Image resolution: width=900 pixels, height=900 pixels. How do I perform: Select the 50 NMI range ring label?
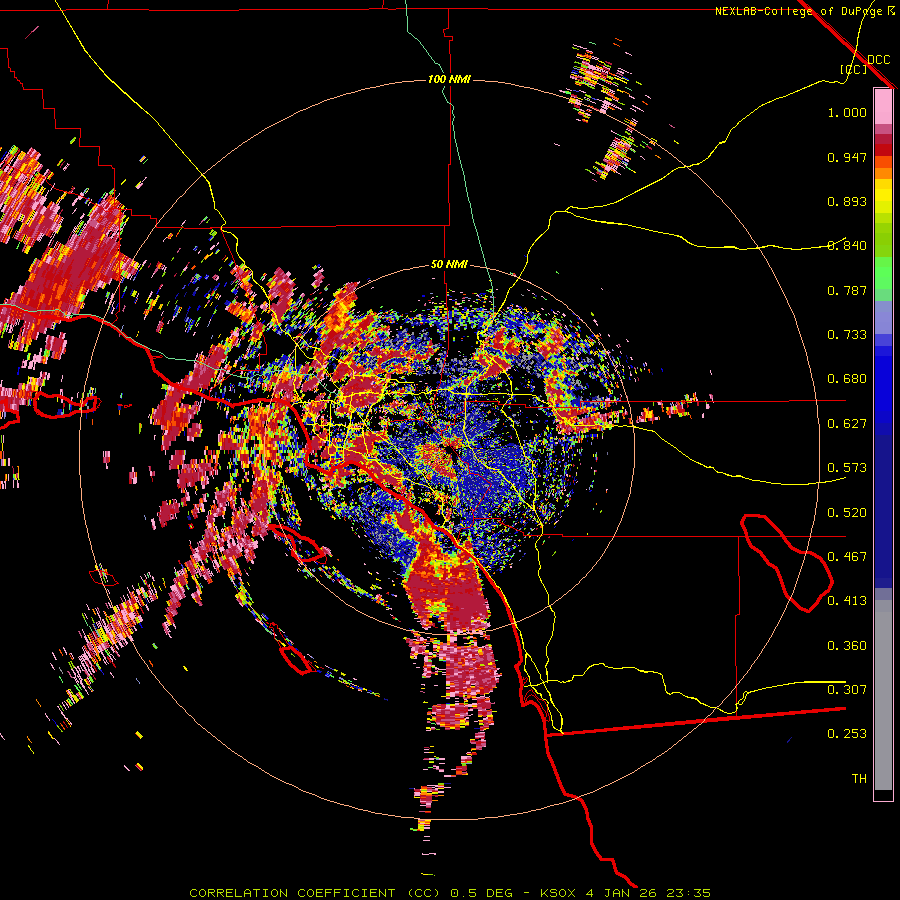[x=449, y=264]
